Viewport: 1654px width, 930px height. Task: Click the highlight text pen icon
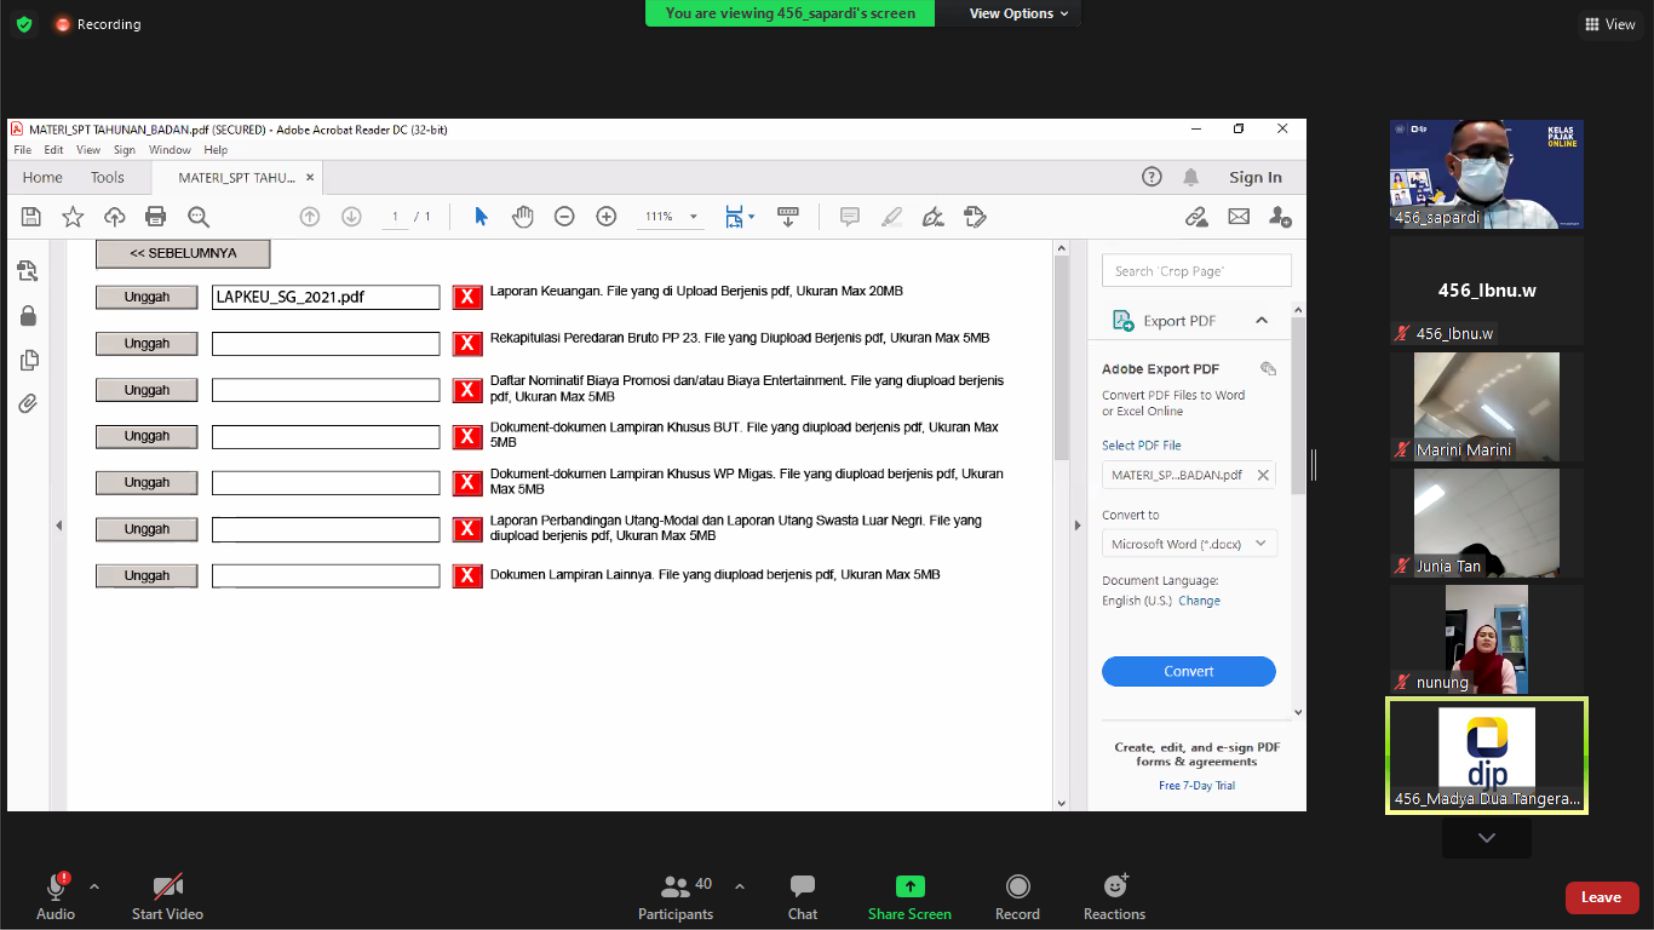(x=891, y=217)
